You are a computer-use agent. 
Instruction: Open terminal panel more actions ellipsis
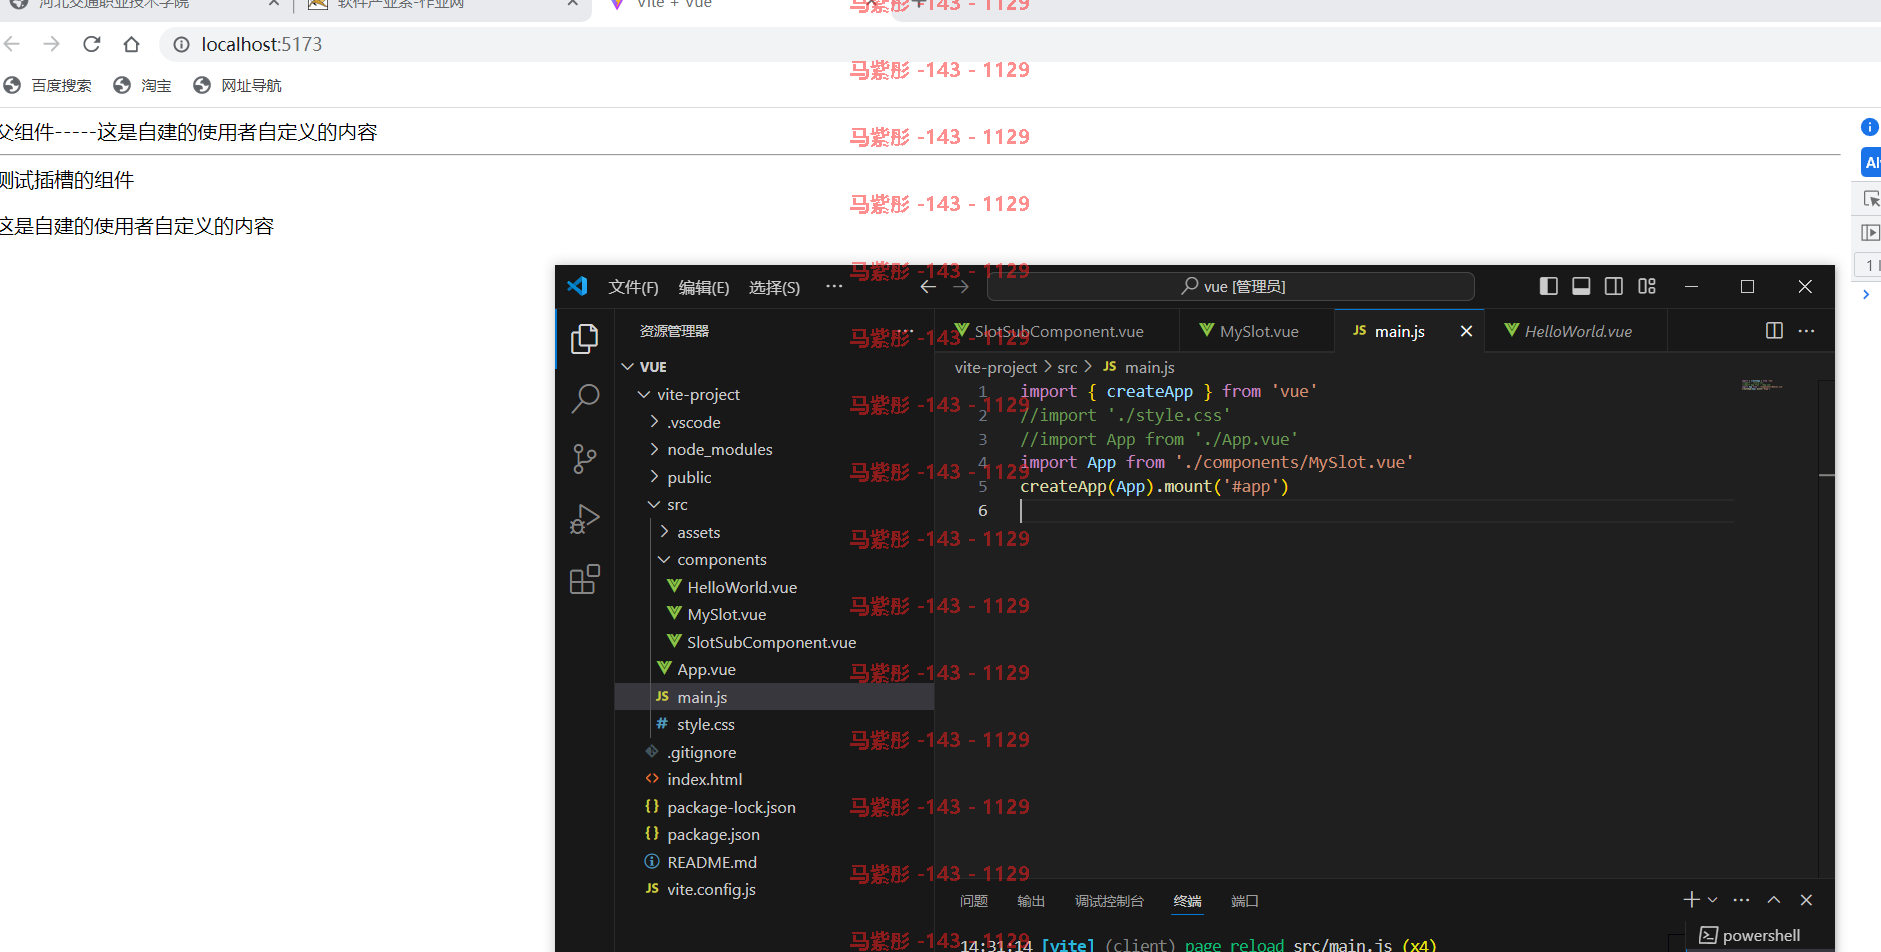coord(1741,900)
